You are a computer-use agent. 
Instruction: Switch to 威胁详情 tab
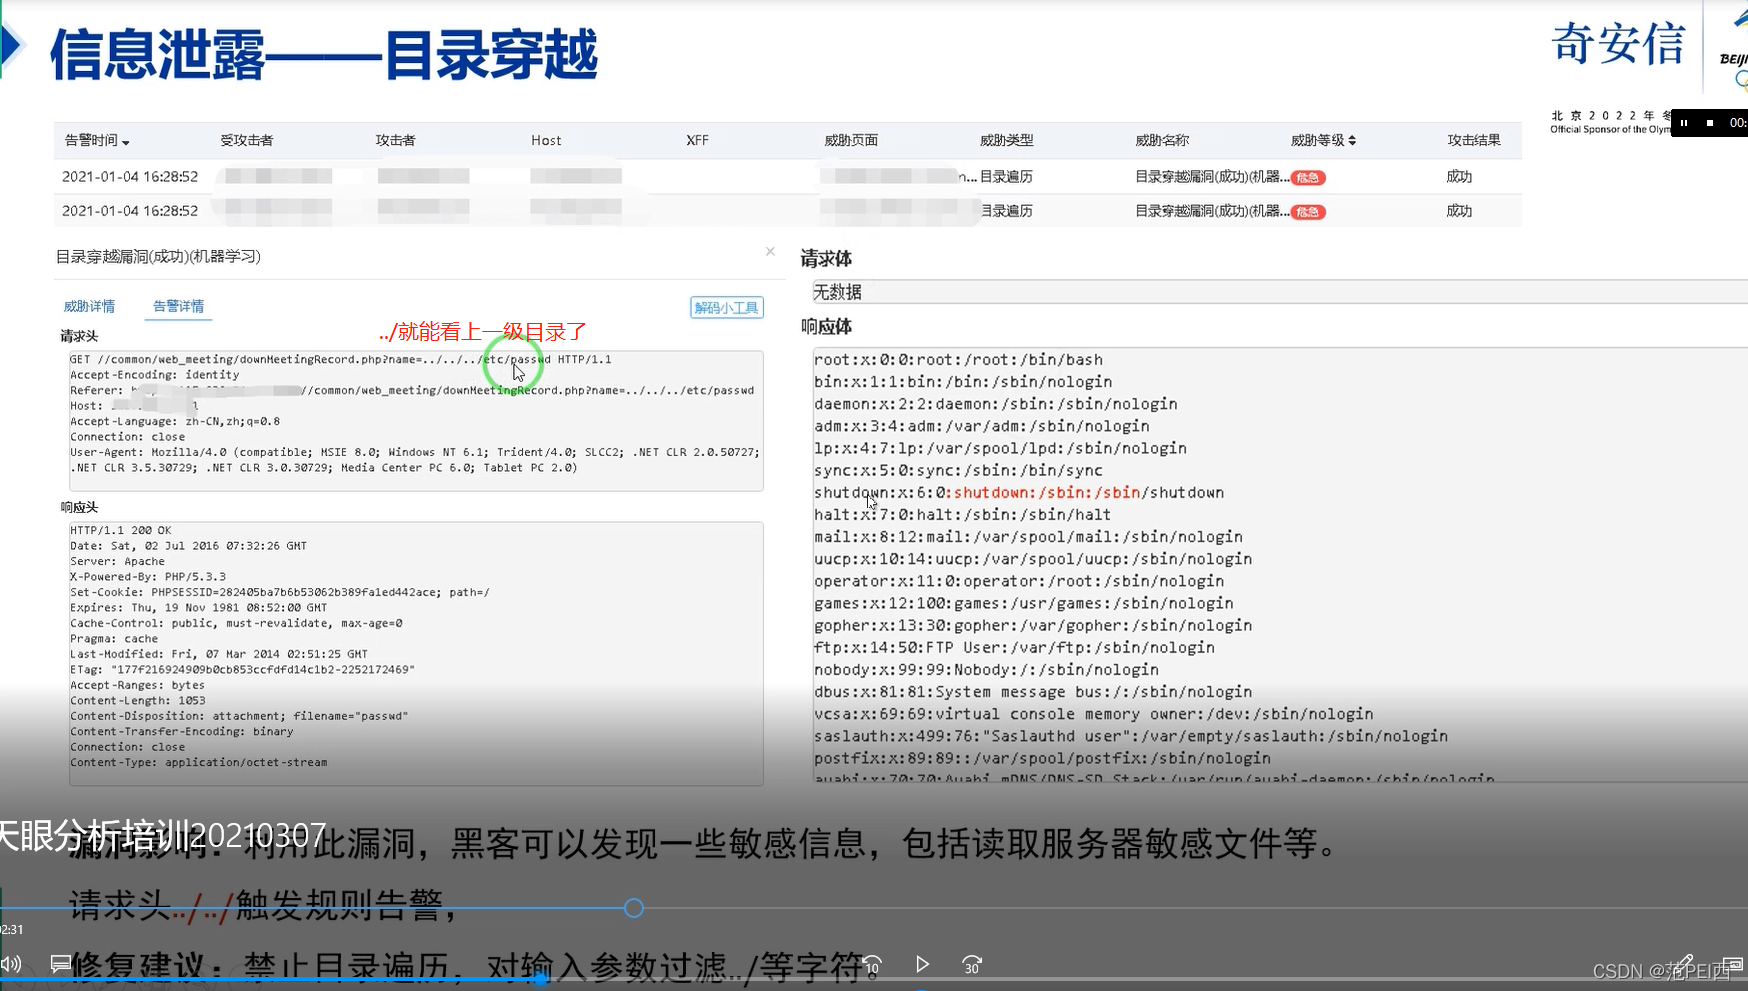click(89, 306)
